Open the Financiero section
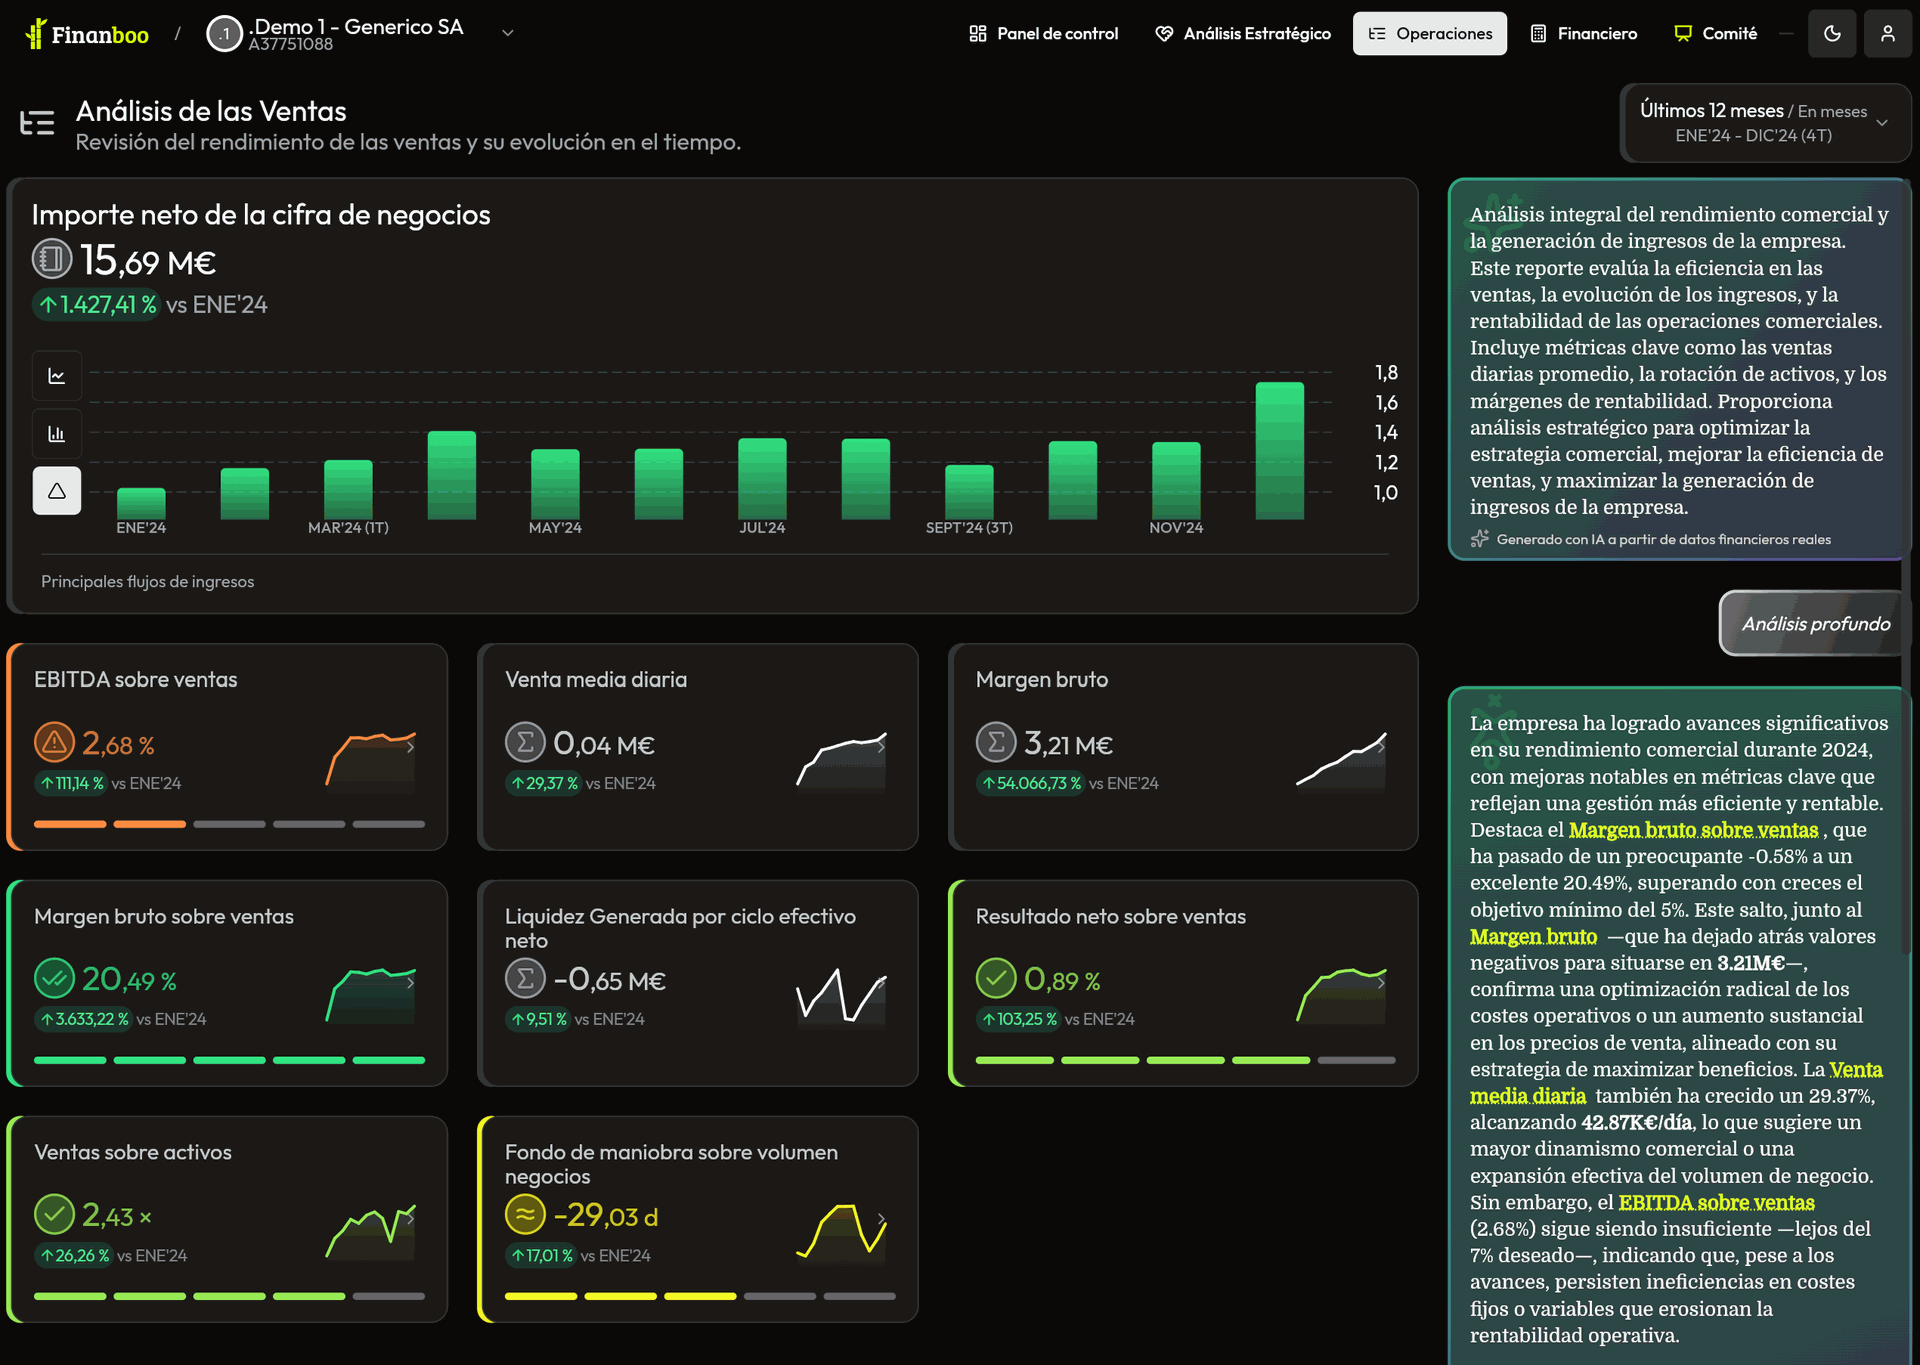This screenshot has width=1920, height=1365. point(1584,34)
